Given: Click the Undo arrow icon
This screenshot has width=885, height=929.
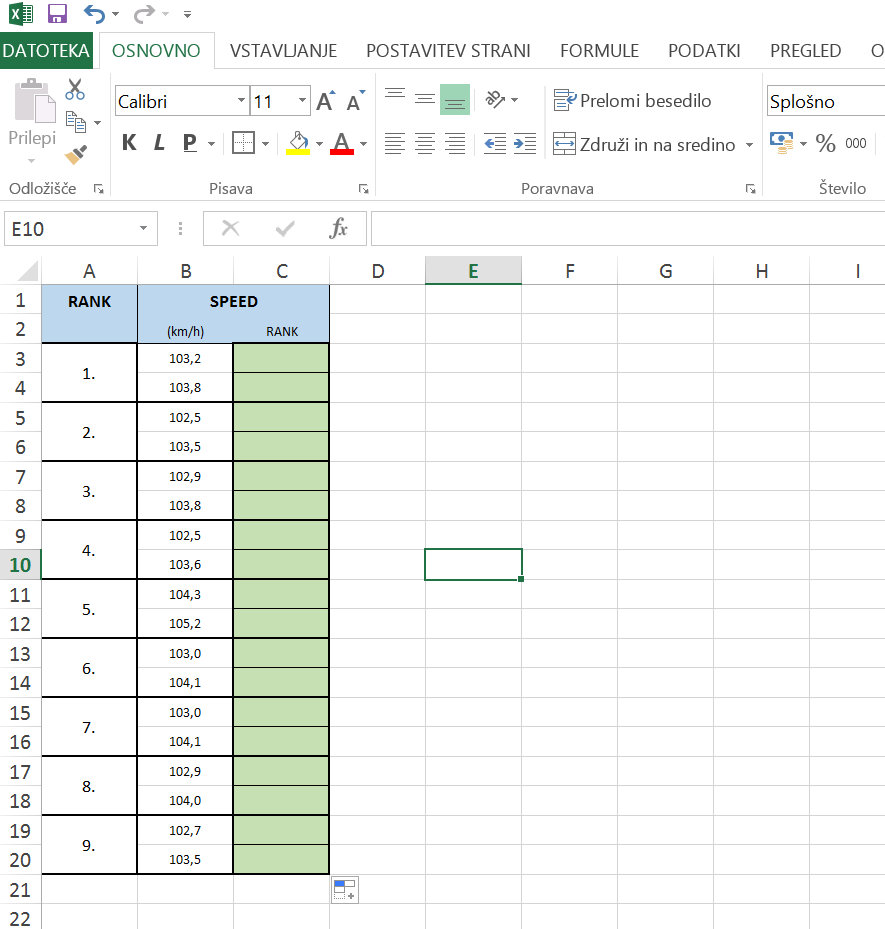Looking at the screenshot, I should coord(94,14).
